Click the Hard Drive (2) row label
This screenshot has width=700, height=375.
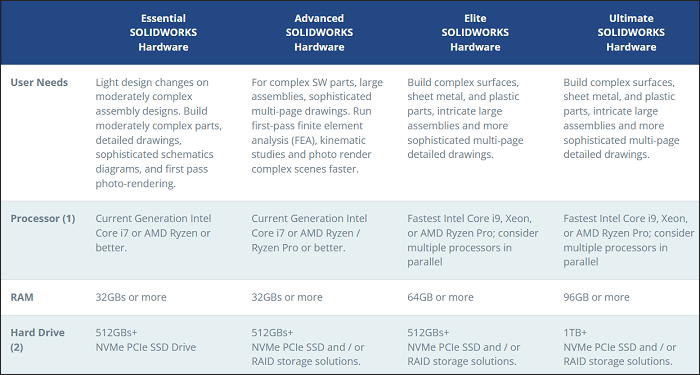coord(38,340)
